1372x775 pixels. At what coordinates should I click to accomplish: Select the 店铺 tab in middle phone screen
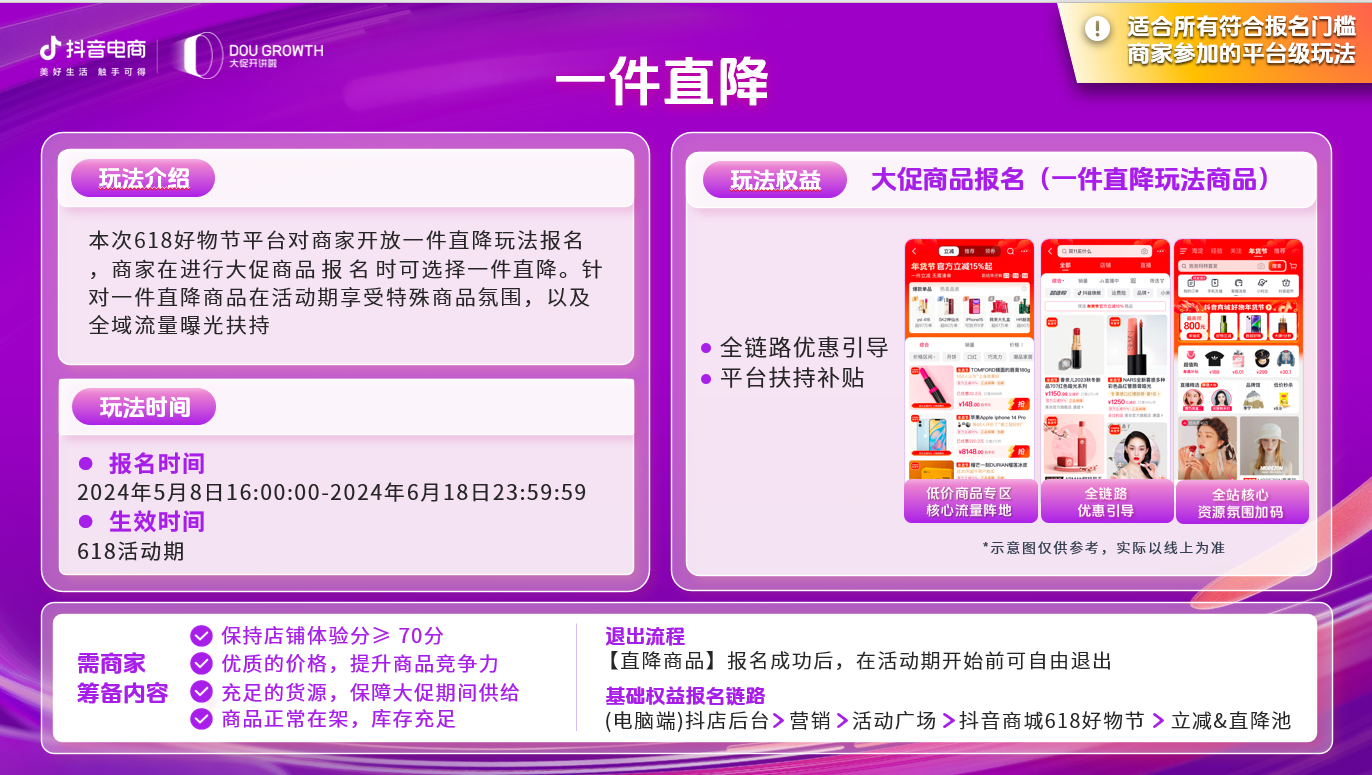pos(1105,265)
